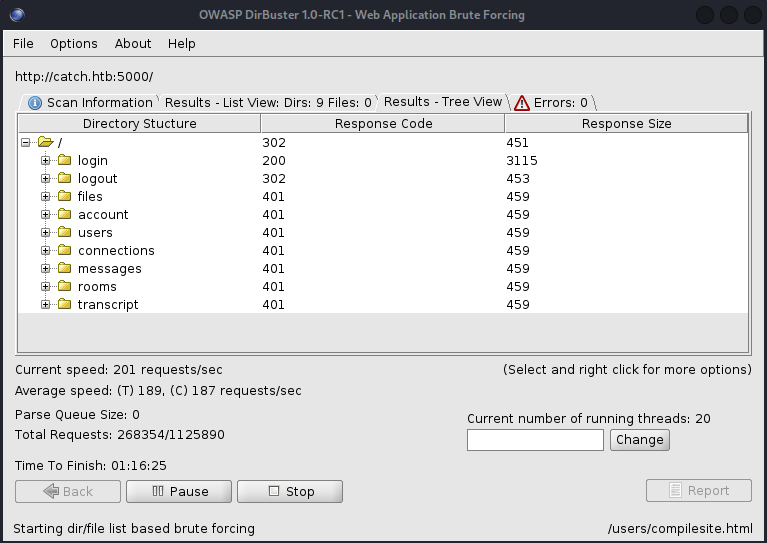Click the brute forcing status message
The height and width of the screenshot is (543, 767).
coord(134,528)
